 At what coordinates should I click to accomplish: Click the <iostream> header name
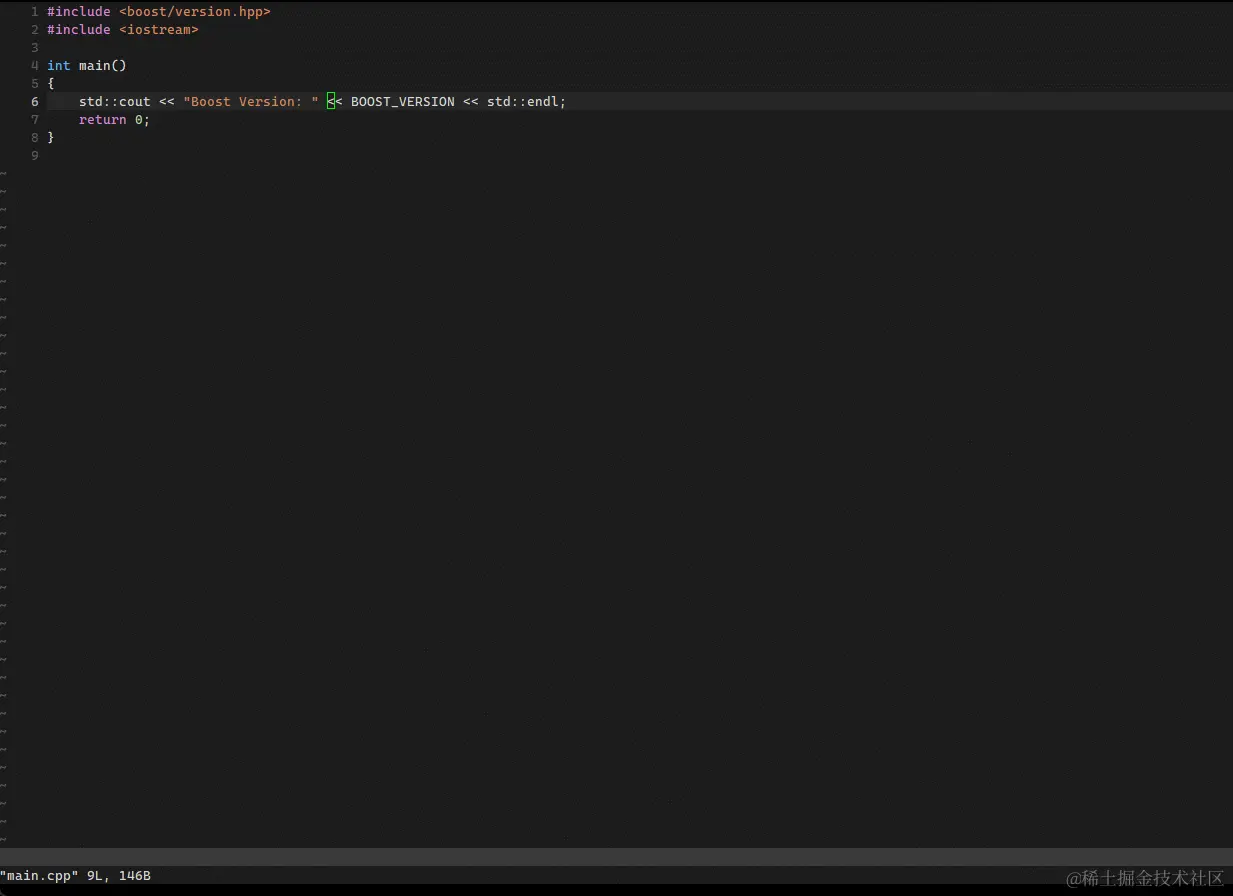coord(159,29)
